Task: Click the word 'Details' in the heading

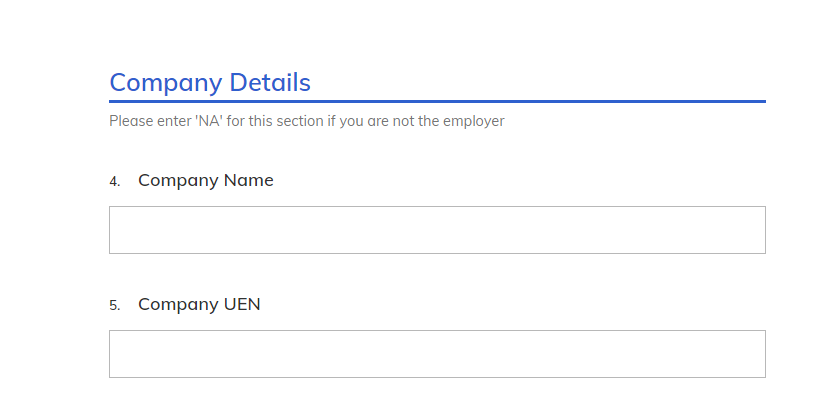Action: point(270,83)
